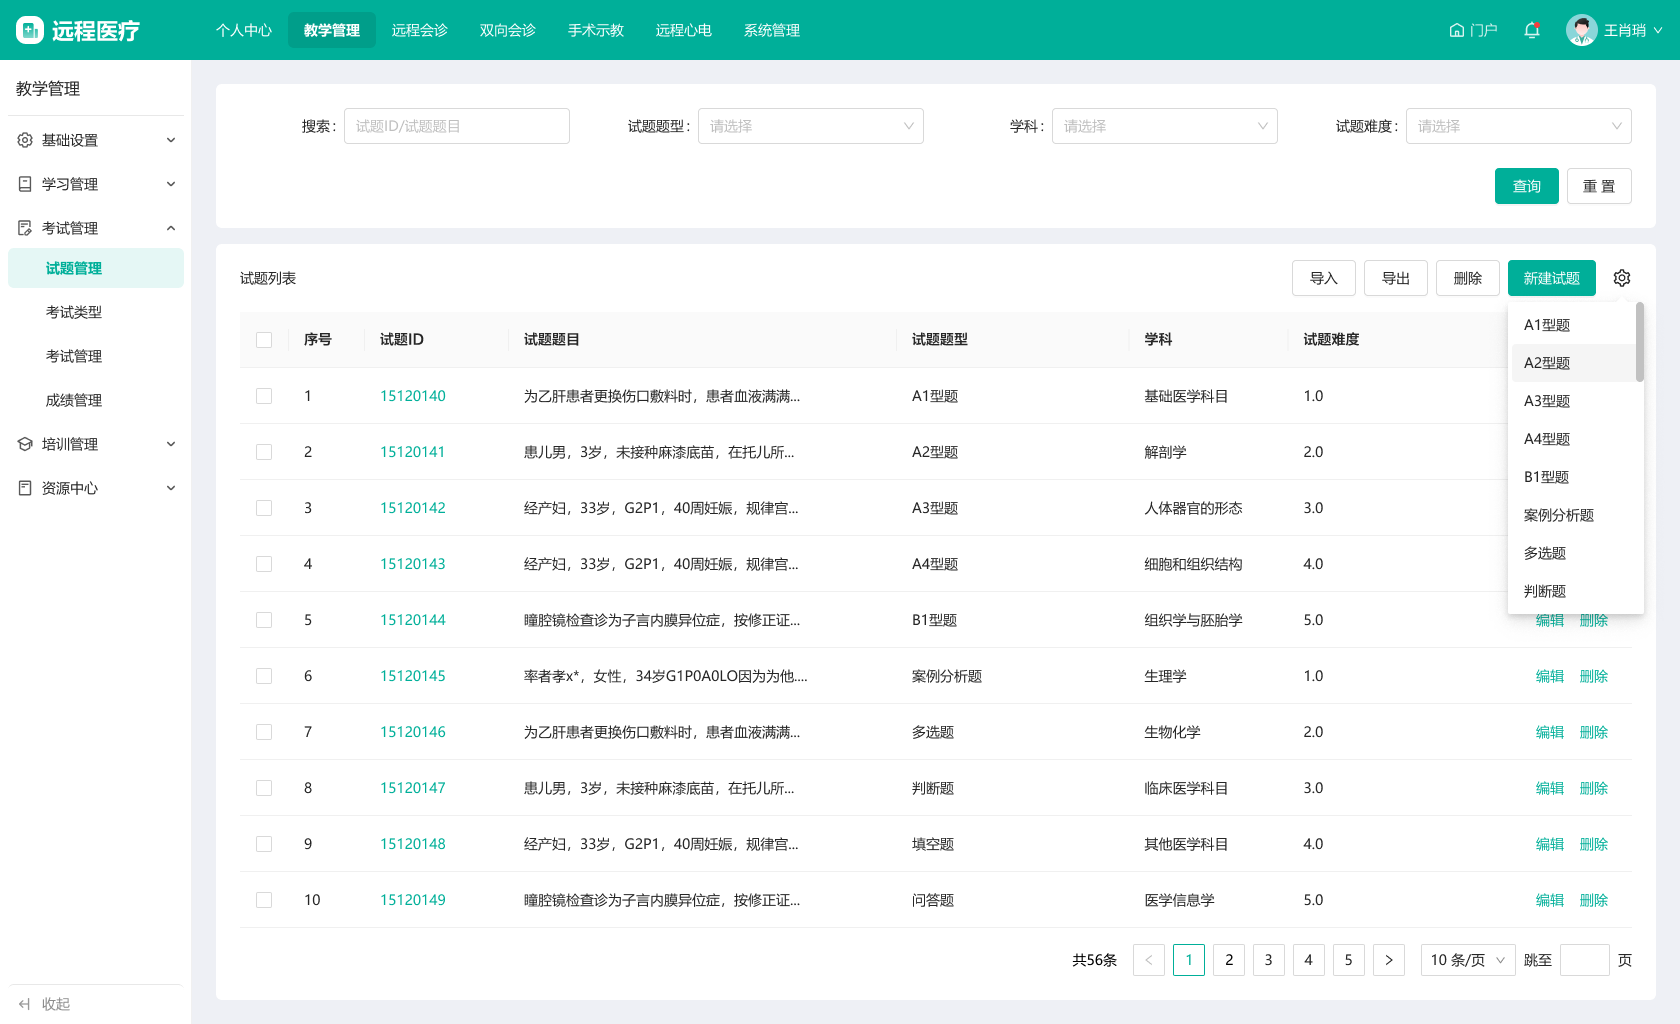Click the 门户 home icon
This screenshot has height=1024, width=1680.
pos(1457,30)
